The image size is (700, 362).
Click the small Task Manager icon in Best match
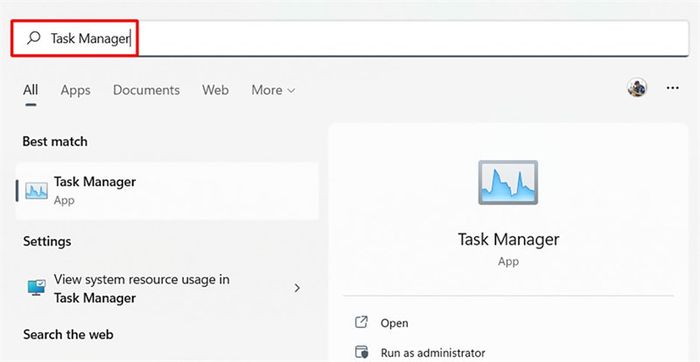coord(36,191)
